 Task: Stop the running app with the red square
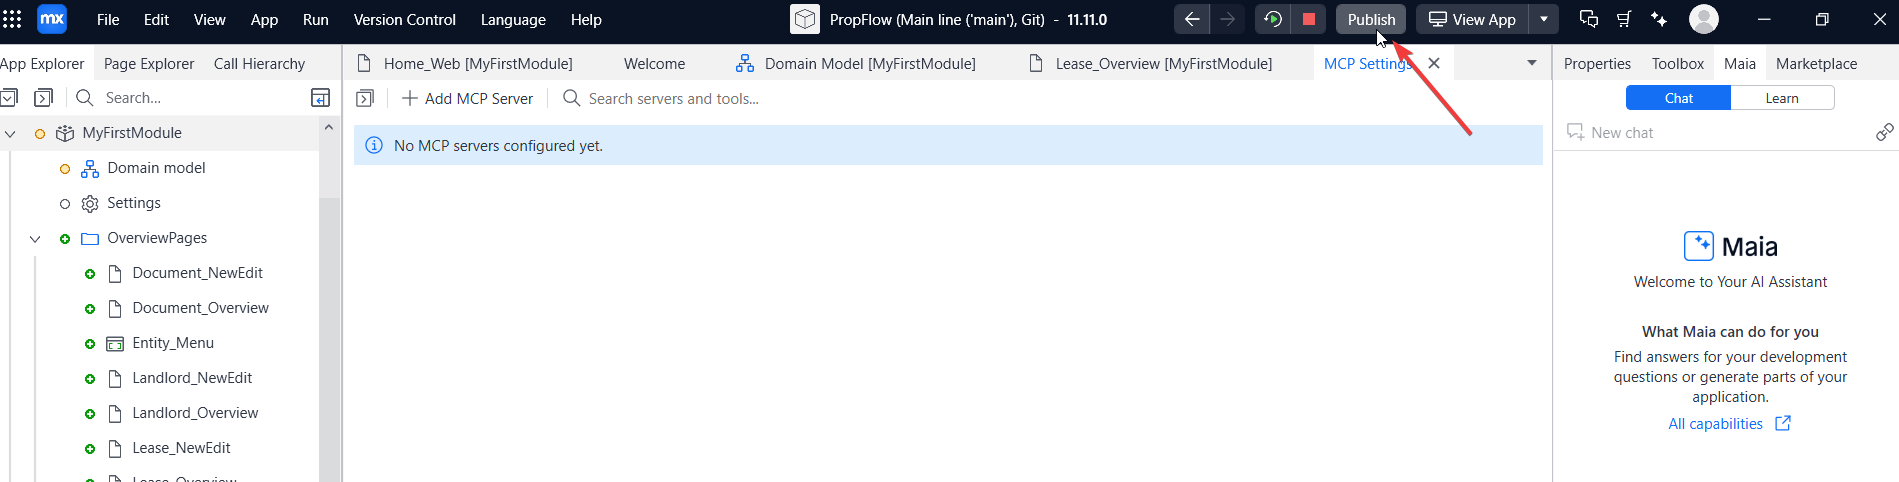(1308, 19)
